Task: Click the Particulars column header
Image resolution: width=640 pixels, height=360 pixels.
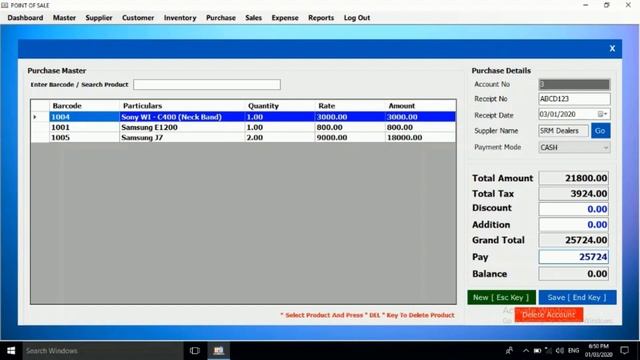Action: pyautogui.click(x=182, y=106)
